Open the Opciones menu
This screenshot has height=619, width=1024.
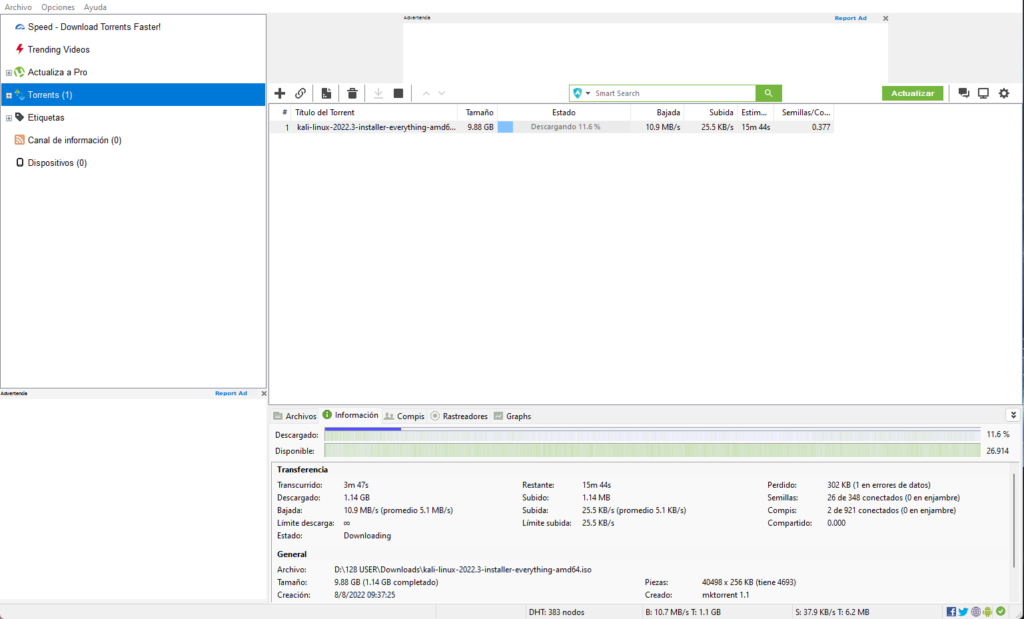click(57, 7)
